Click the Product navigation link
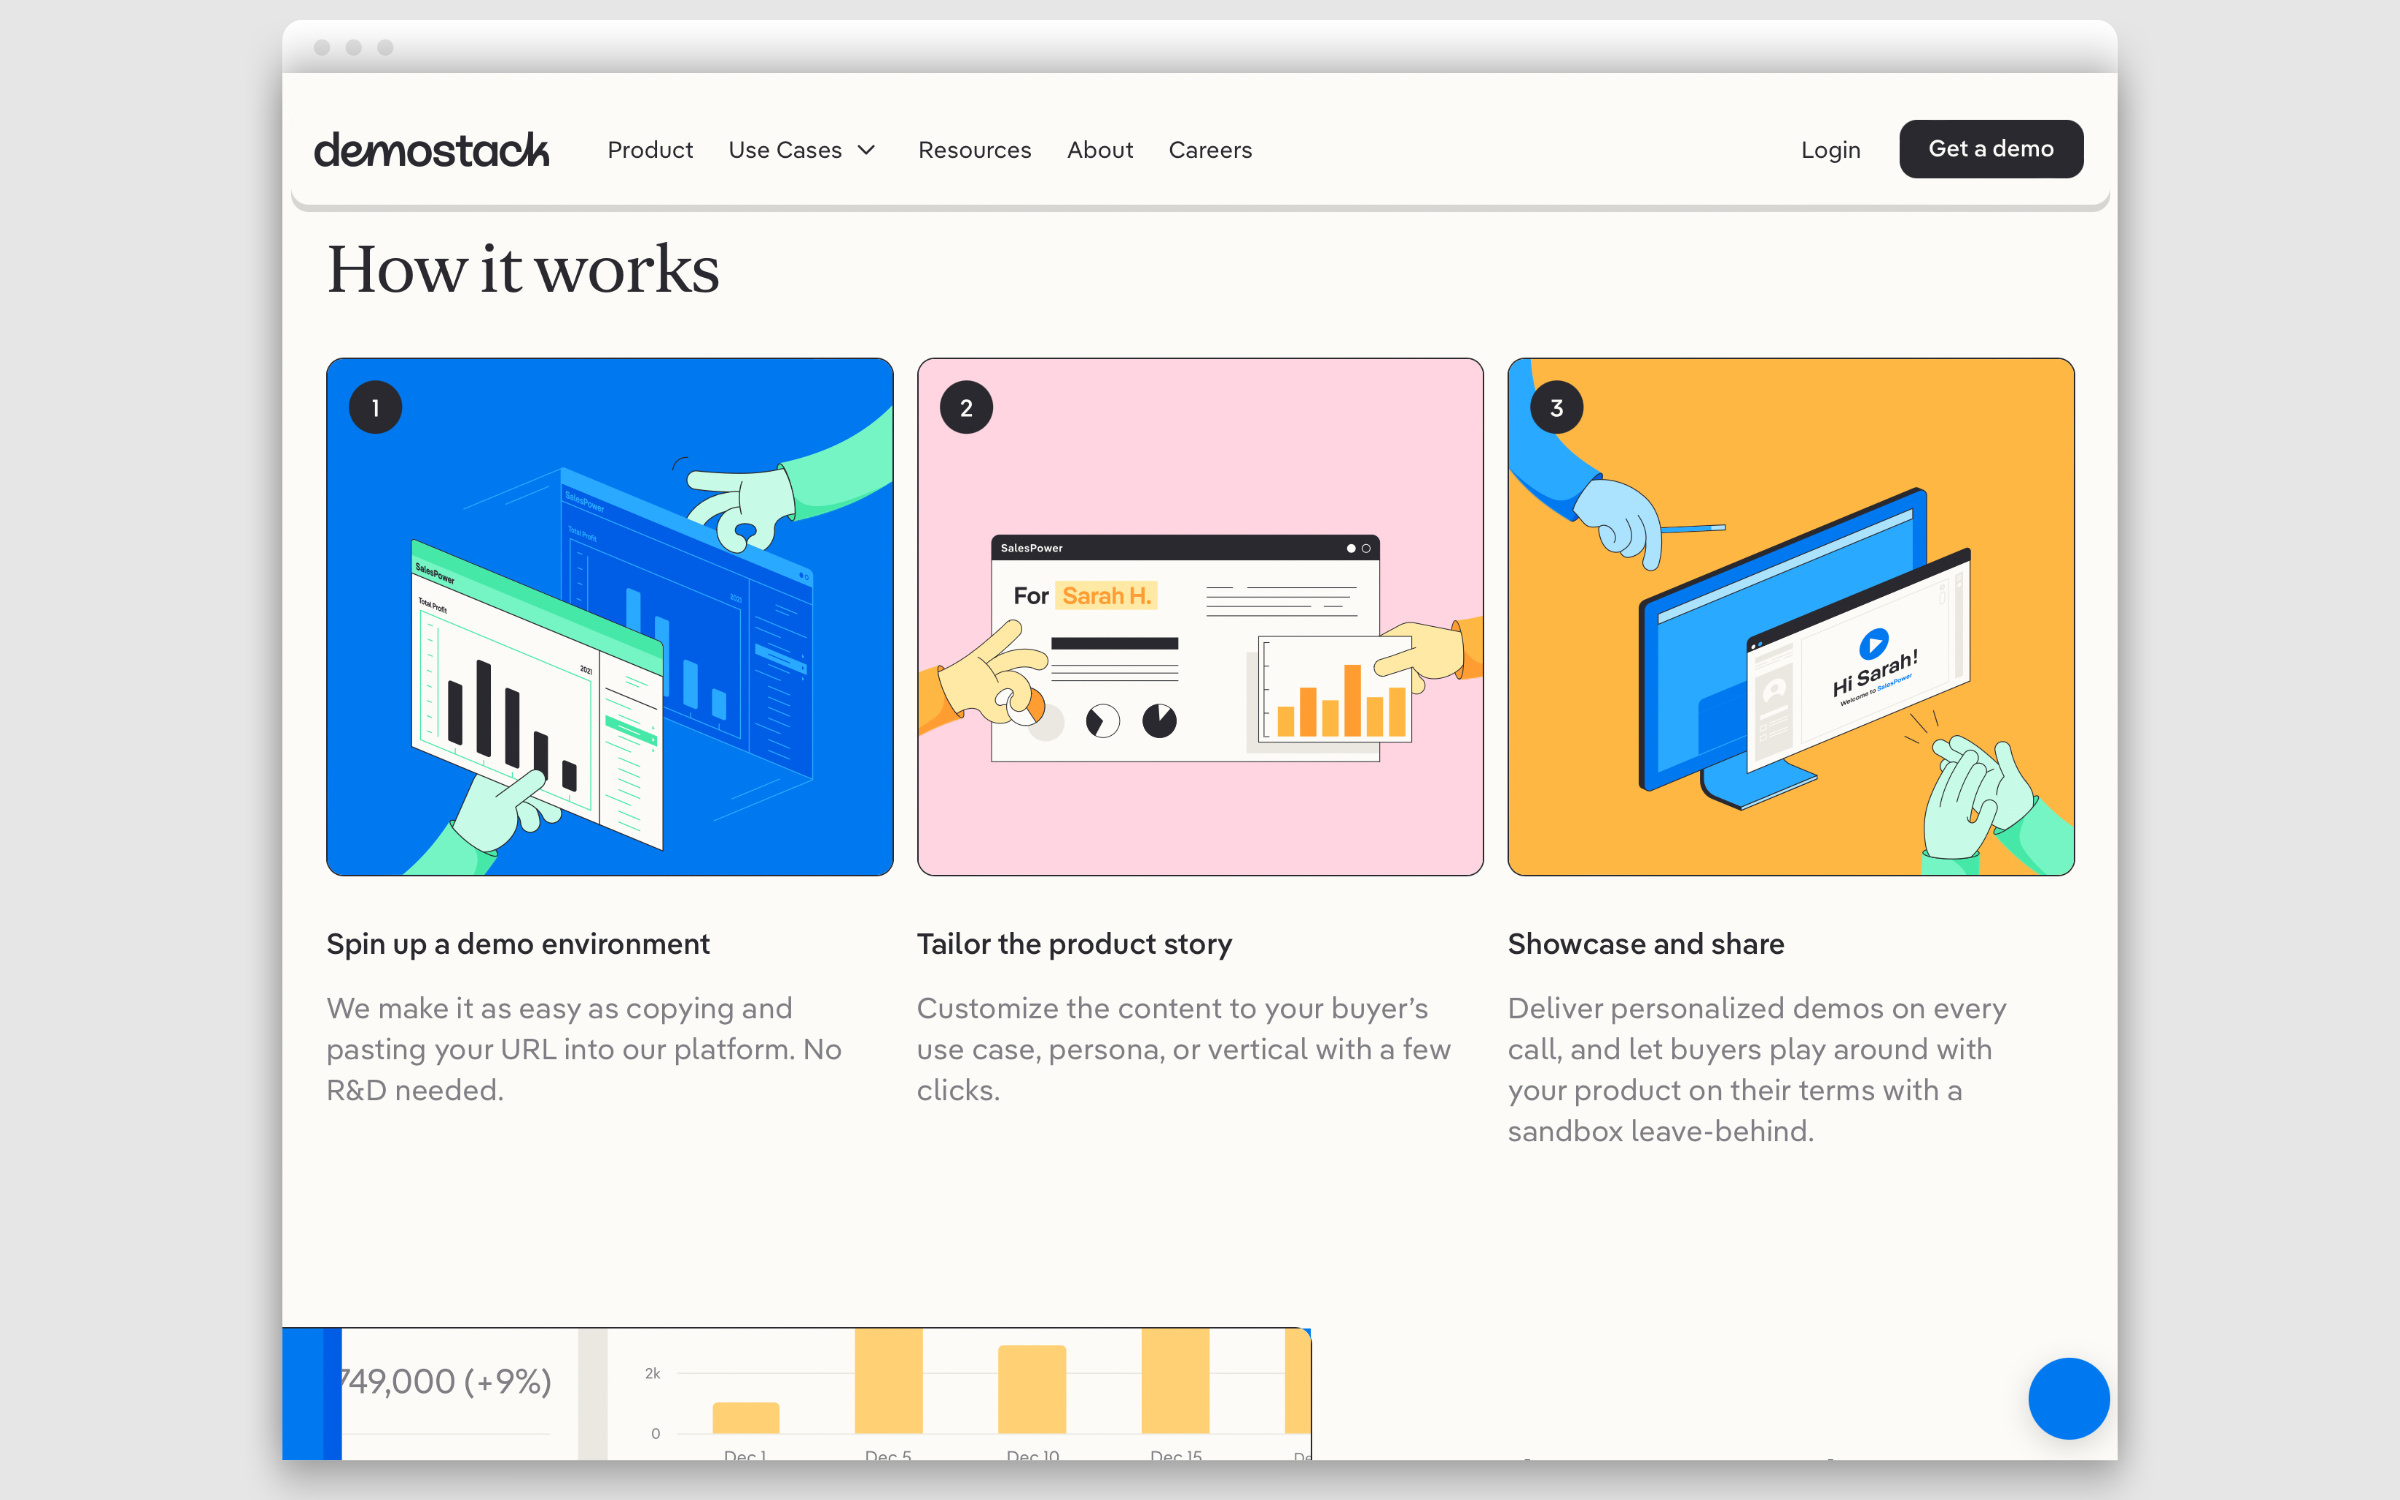Viewport: 2400px width, 1500px height. pos(648,149)
